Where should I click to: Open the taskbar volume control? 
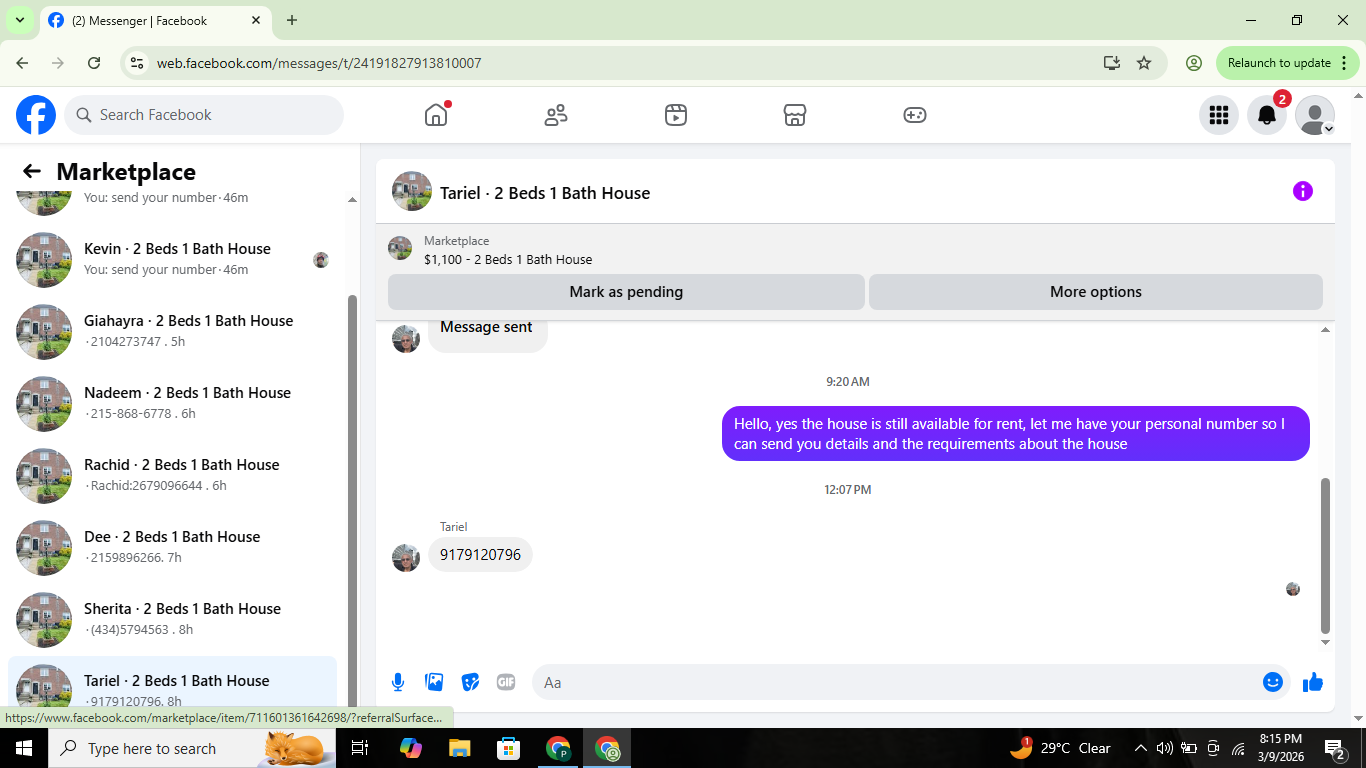(1164, 748)
